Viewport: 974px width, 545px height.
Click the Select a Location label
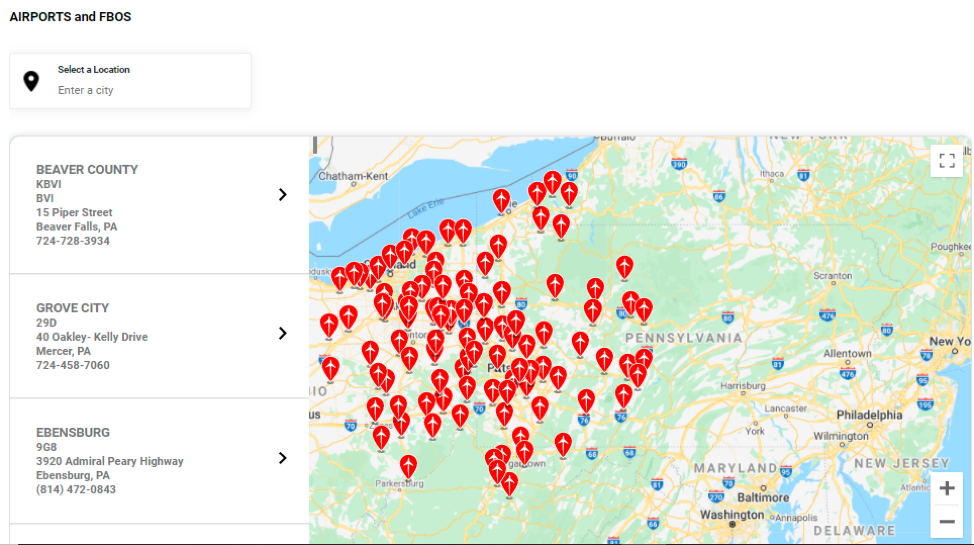[94, 70]
